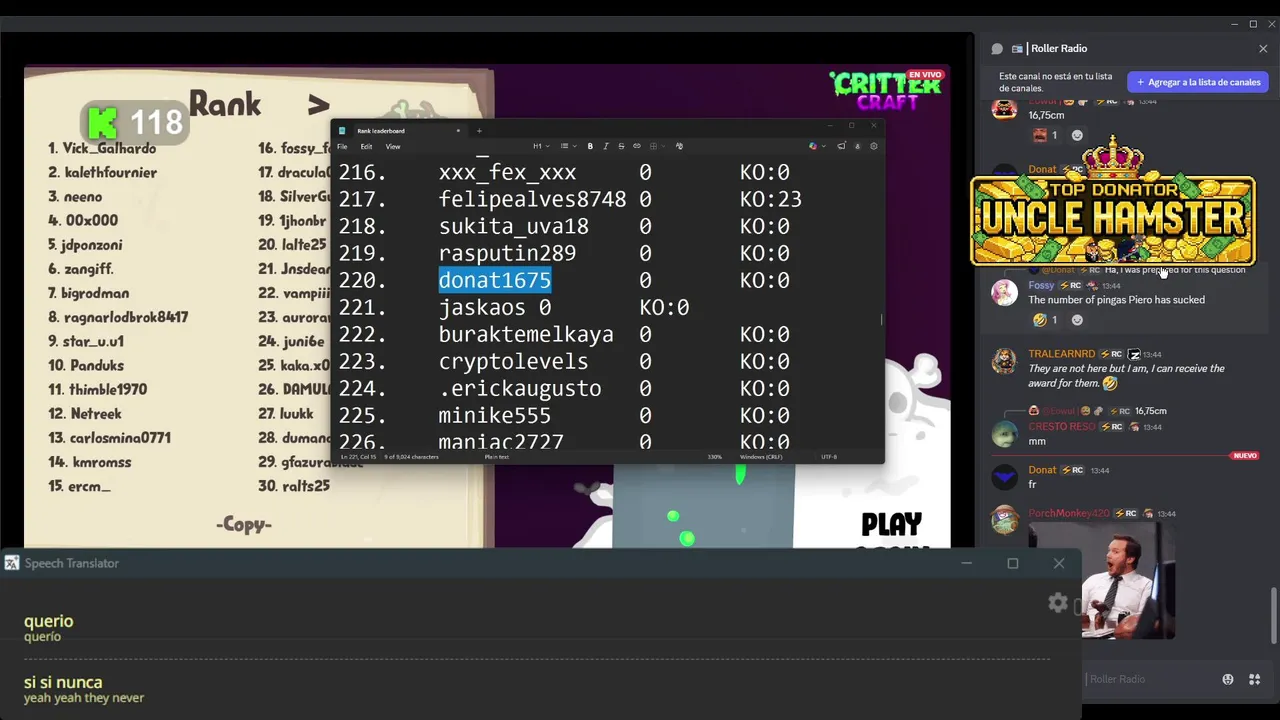The image size is (1280, 720).
Task: Click the Discord chat scrollbar
Action: click(1273, 617)
